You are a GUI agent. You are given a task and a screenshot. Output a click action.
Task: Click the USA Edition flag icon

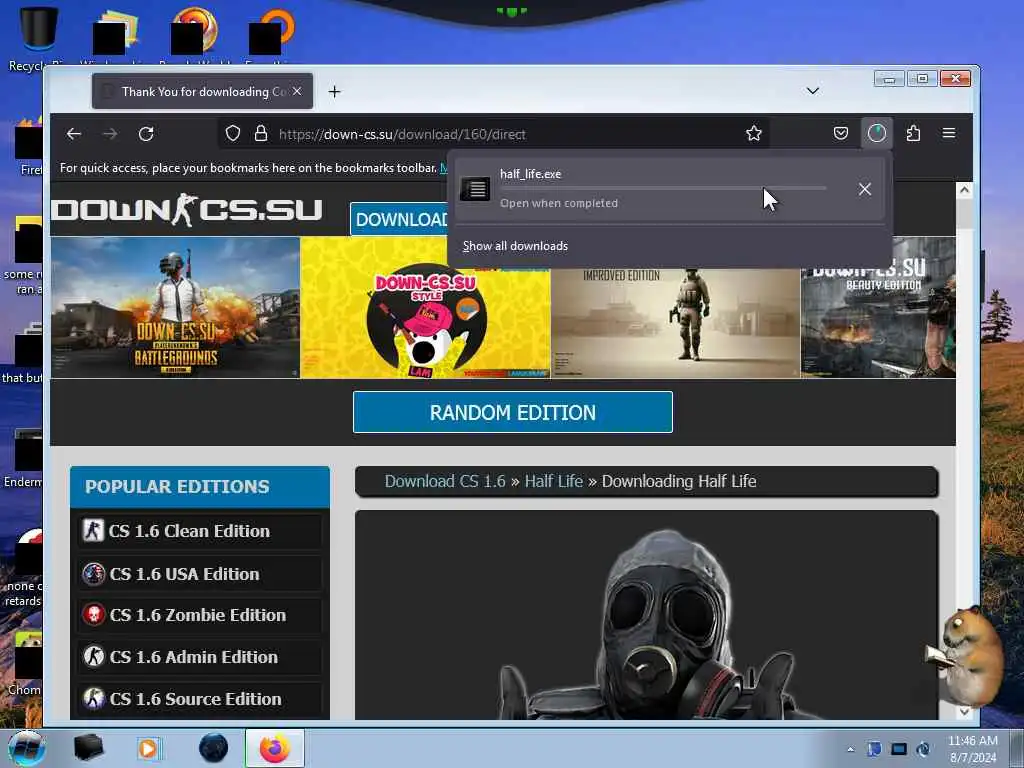93,574
